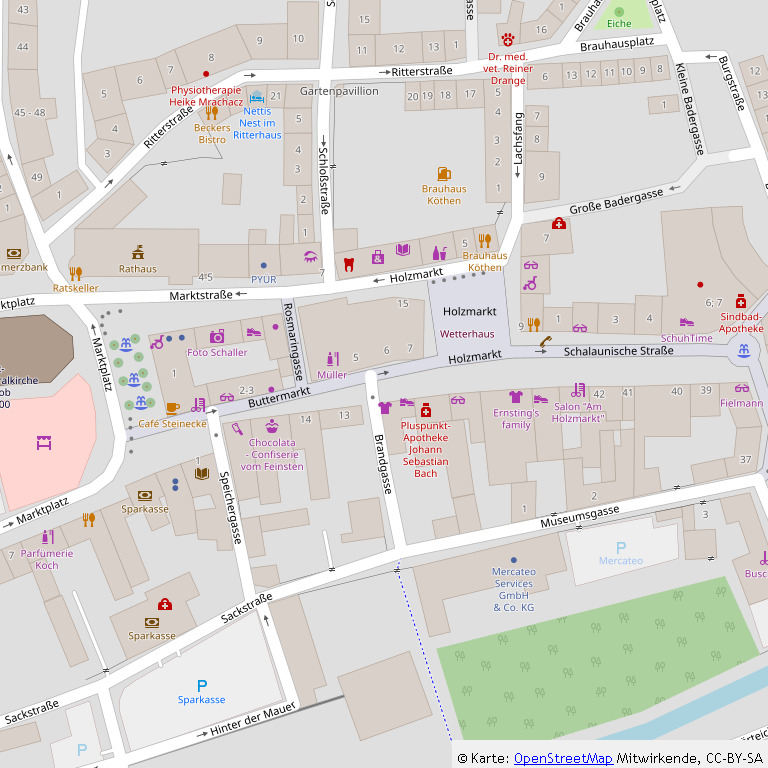Click the Schalaunische Straße label
768x768 pixels.
(619, 351)
